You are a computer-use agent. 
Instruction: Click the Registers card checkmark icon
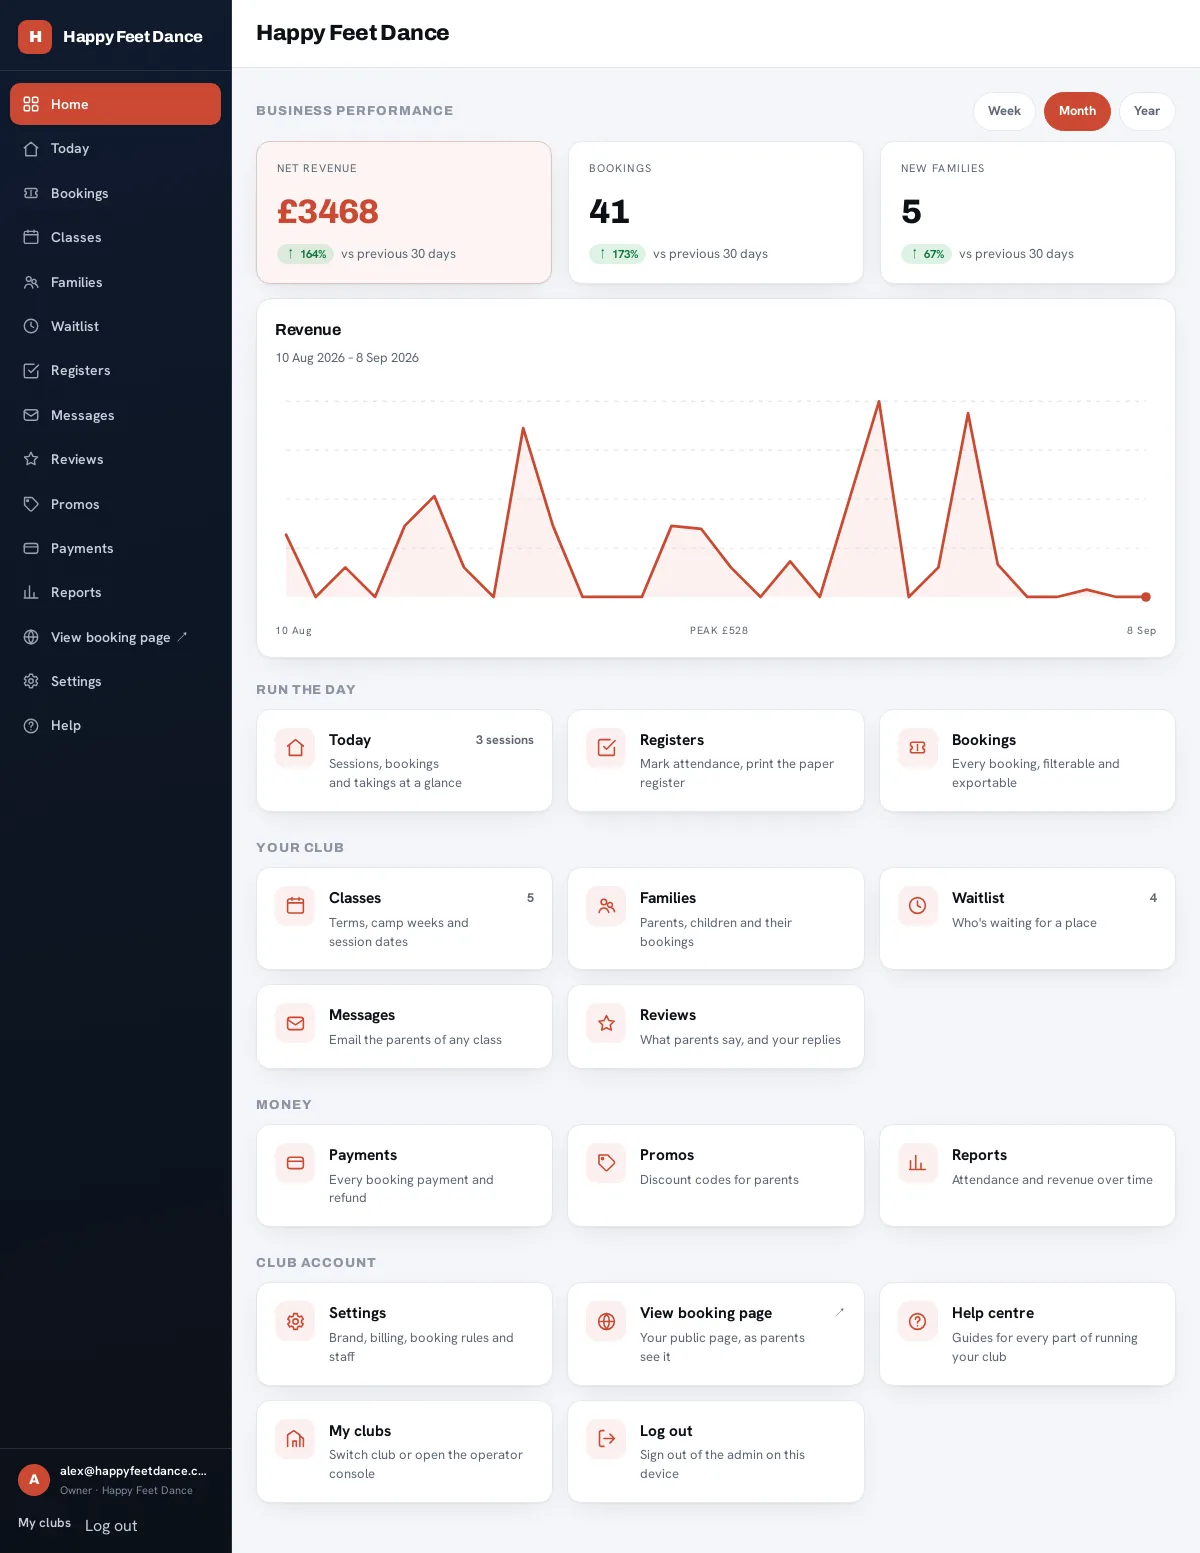tap(606, 748)
